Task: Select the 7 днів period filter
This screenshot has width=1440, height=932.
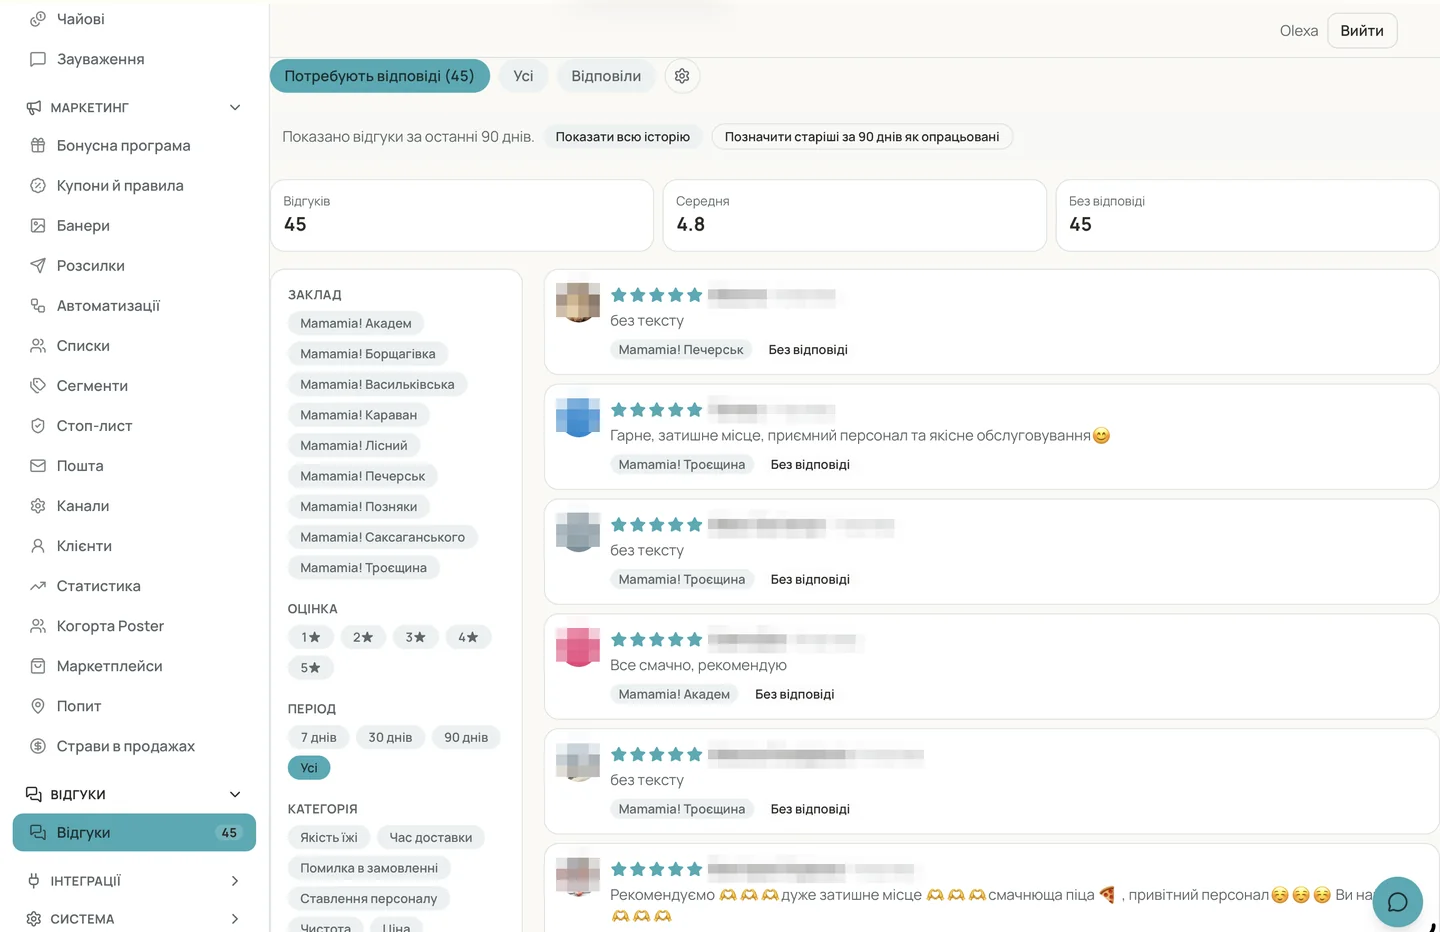Action: tap(318, 737)
